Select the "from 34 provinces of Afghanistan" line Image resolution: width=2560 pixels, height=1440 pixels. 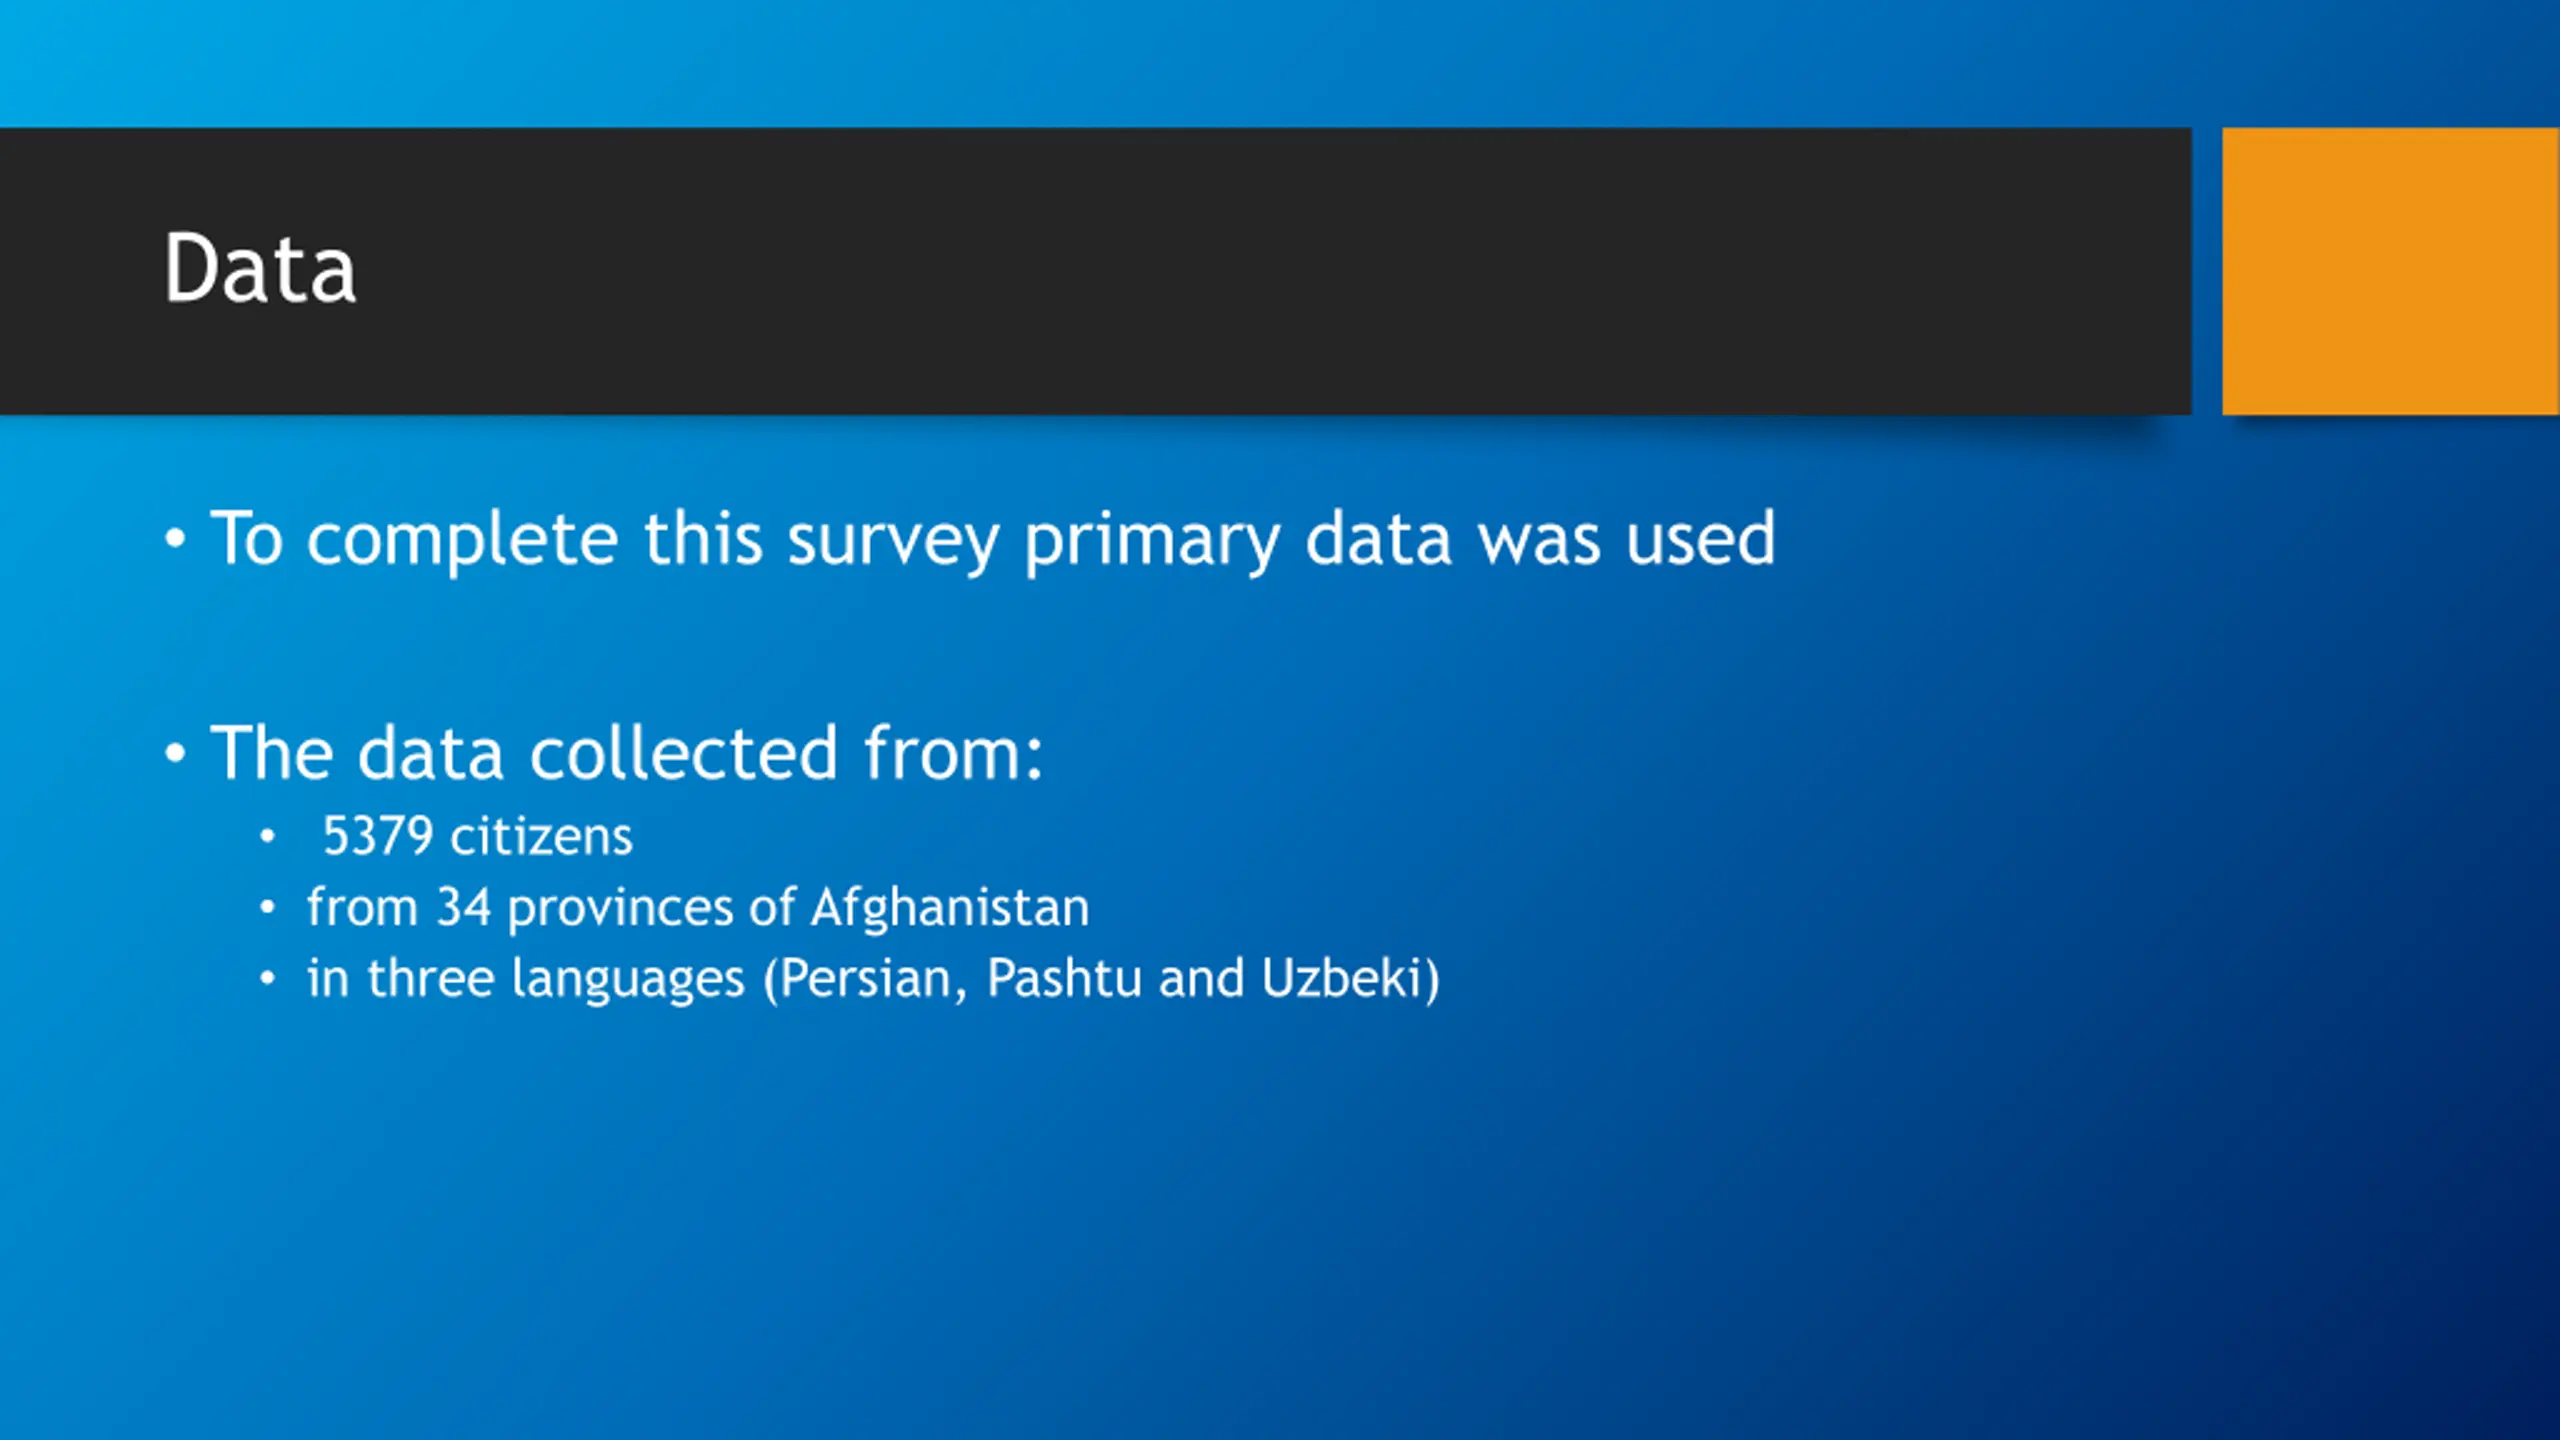698,909
